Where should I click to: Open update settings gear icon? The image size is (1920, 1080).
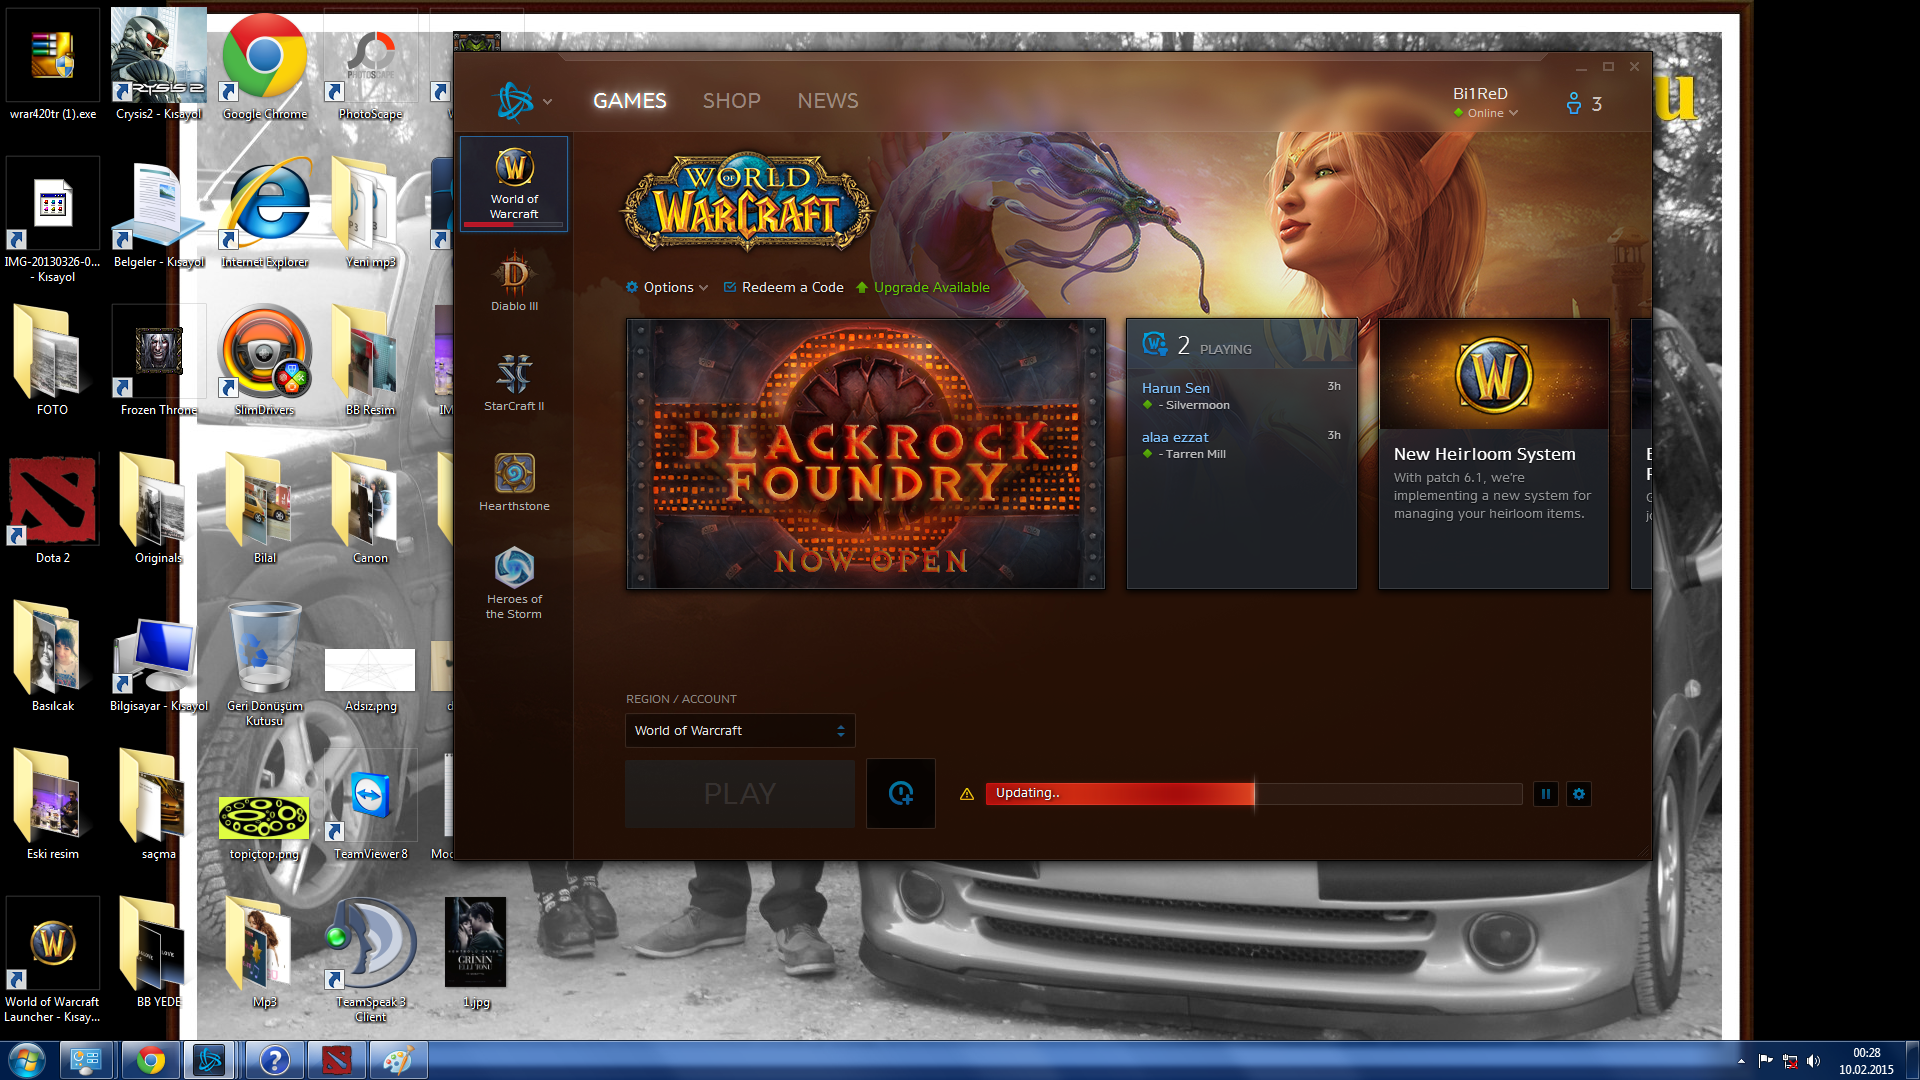1579,794
